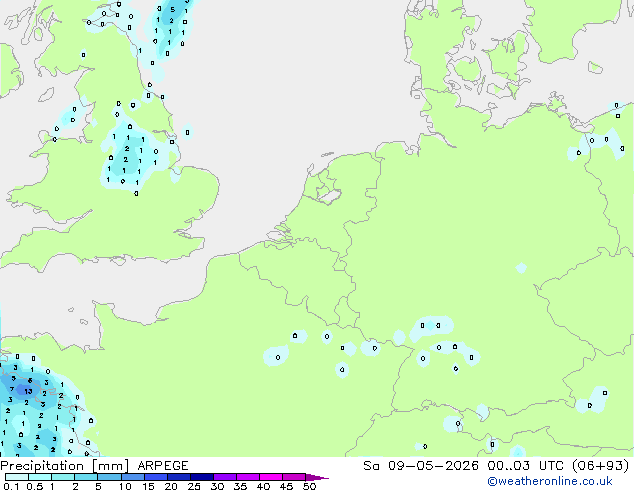
Task: Select the '50' legend scale label
Action: [309, 486]
